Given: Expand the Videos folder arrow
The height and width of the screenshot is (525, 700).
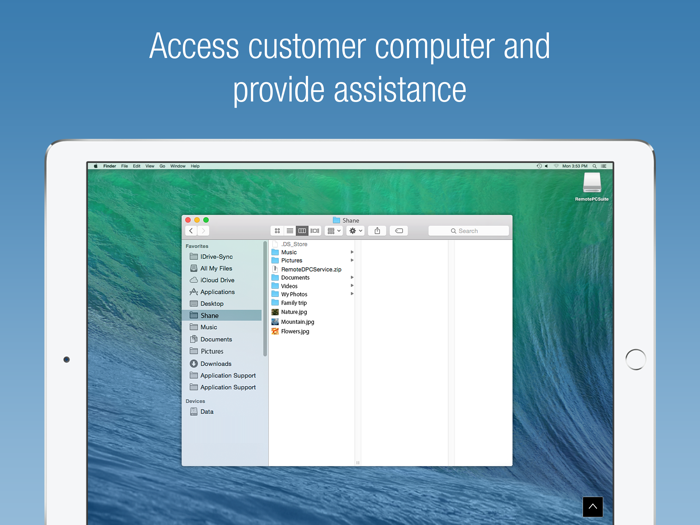Looking at the screenshot, I should [x=352, y=286].
